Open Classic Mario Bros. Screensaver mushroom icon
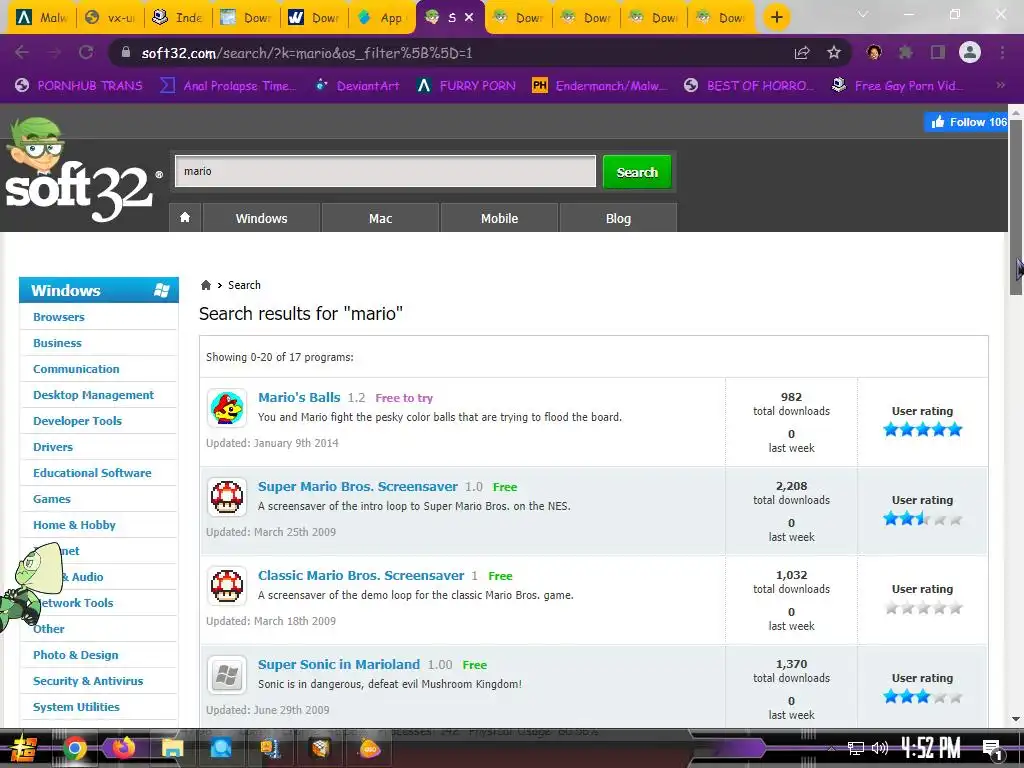 pyautogui.click(x=227, y=586)
